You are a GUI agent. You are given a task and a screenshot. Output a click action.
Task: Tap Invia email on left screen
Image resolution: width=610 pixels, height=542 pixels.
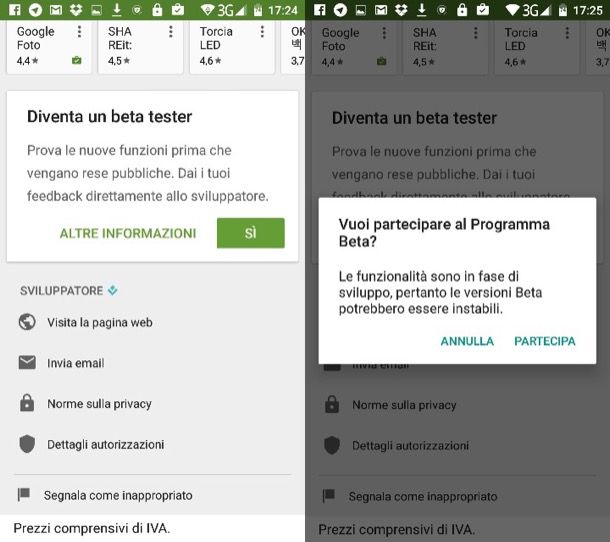click(76, 363)
